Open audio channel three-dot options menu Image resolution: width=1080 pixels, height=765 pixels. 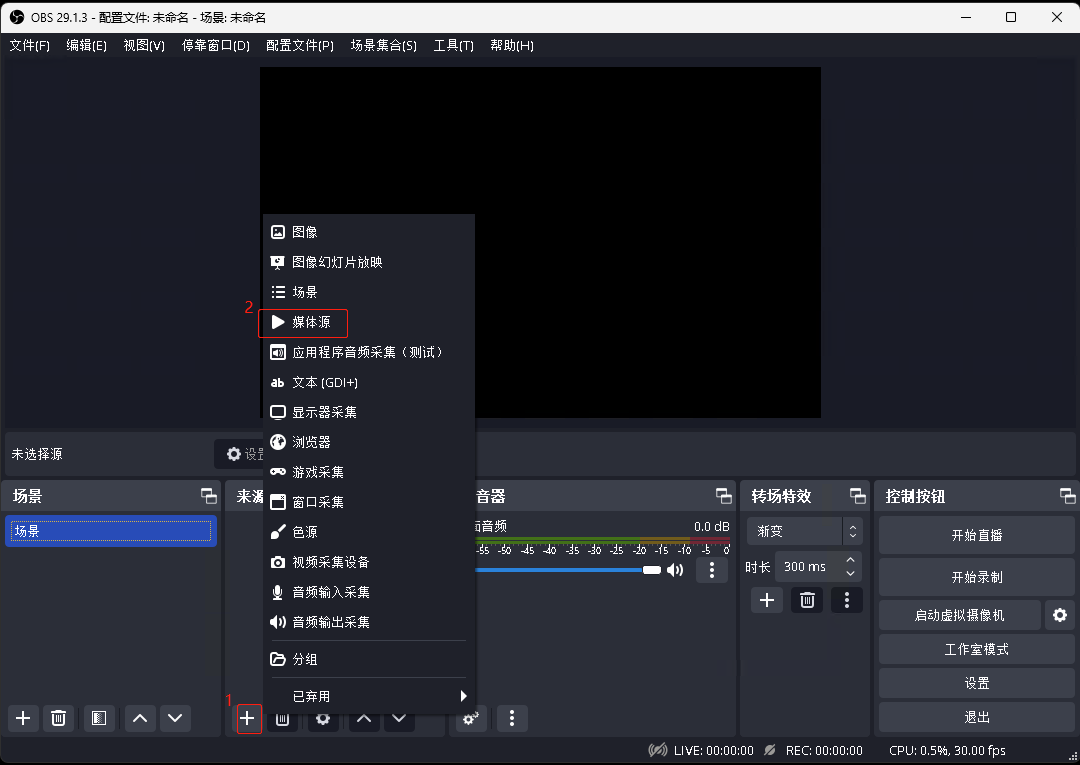pos(712,570)
